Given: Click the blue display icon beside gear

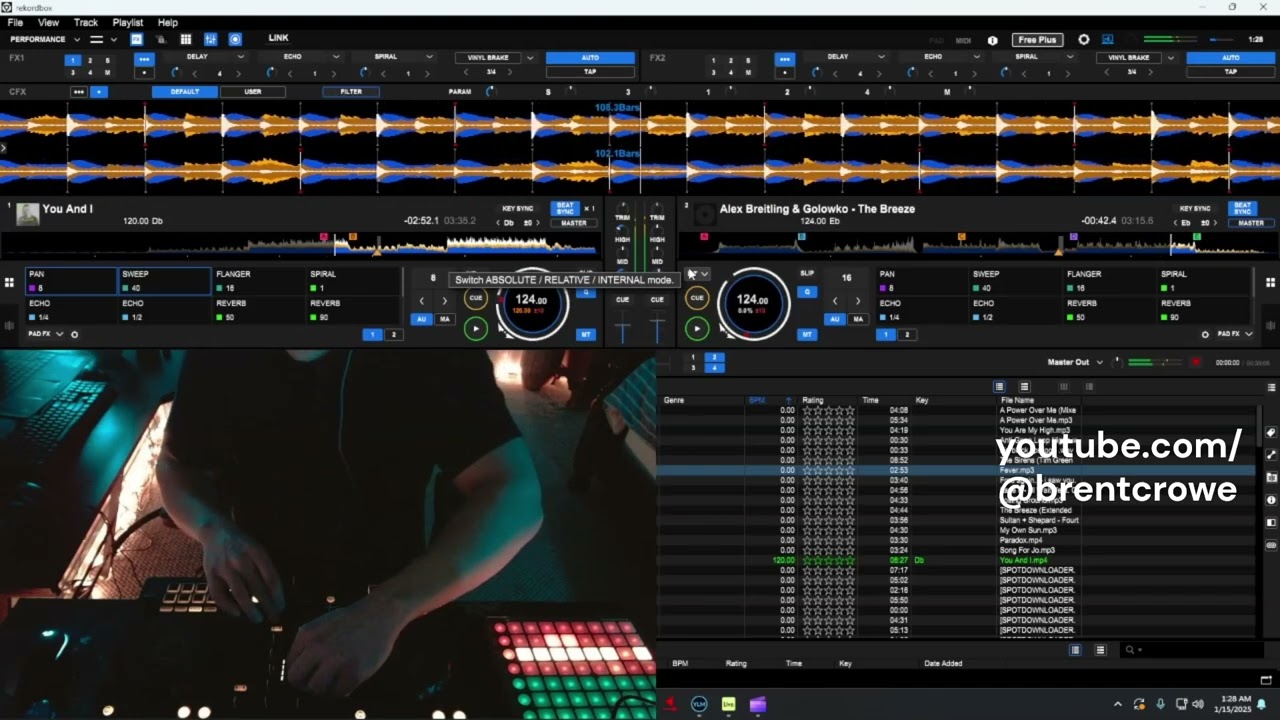Looking at the screenshot, I should 1107,40.
